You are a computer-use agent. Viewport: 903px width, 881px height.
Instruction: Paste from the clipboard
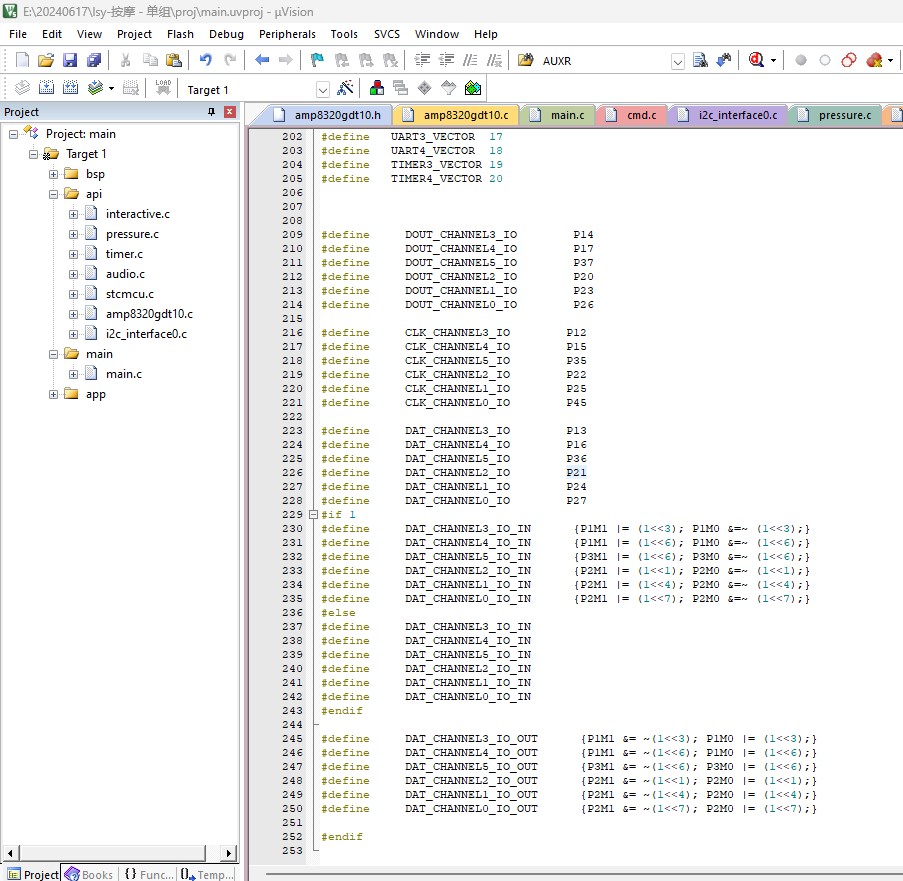pyautogui.click(x=173, y=60)
